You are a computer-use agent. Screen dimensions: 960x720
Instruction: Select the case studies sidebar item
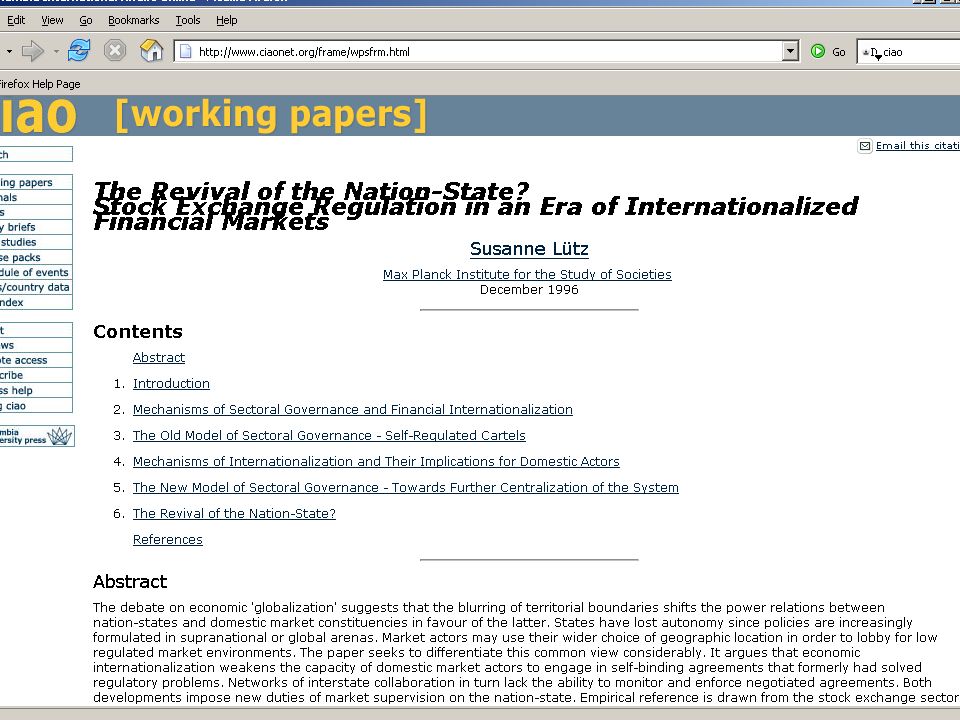tap(36, 242)
